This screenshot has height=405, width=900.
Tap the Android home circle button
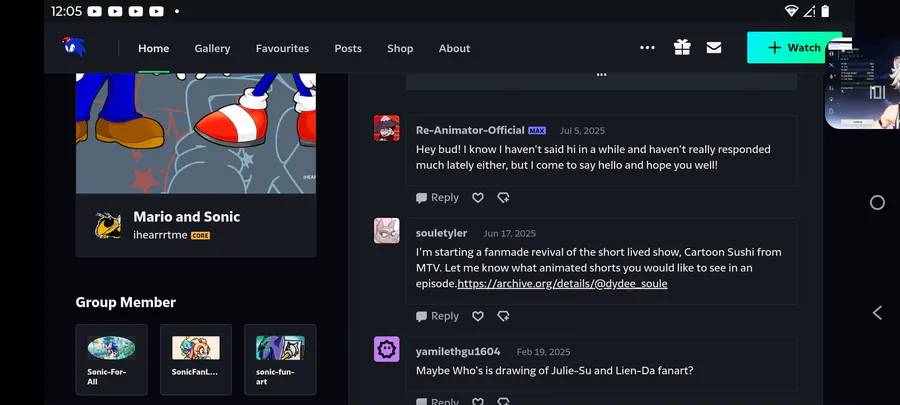click(x=877, y=202)
